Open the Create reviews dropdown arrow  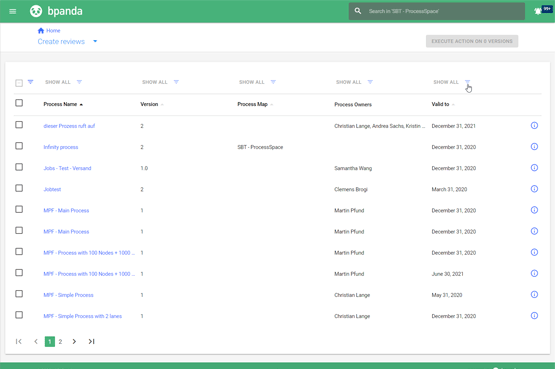coord(95,41)
